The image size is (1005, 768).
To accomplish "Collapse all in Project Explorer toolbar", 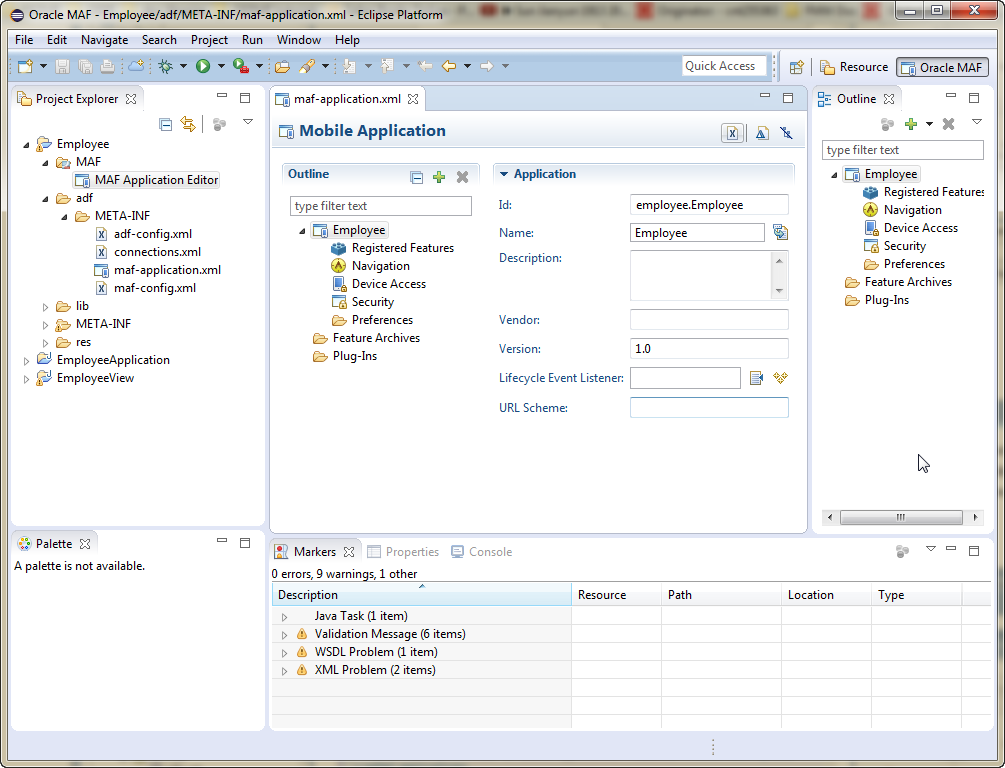I will click(166, 124).
